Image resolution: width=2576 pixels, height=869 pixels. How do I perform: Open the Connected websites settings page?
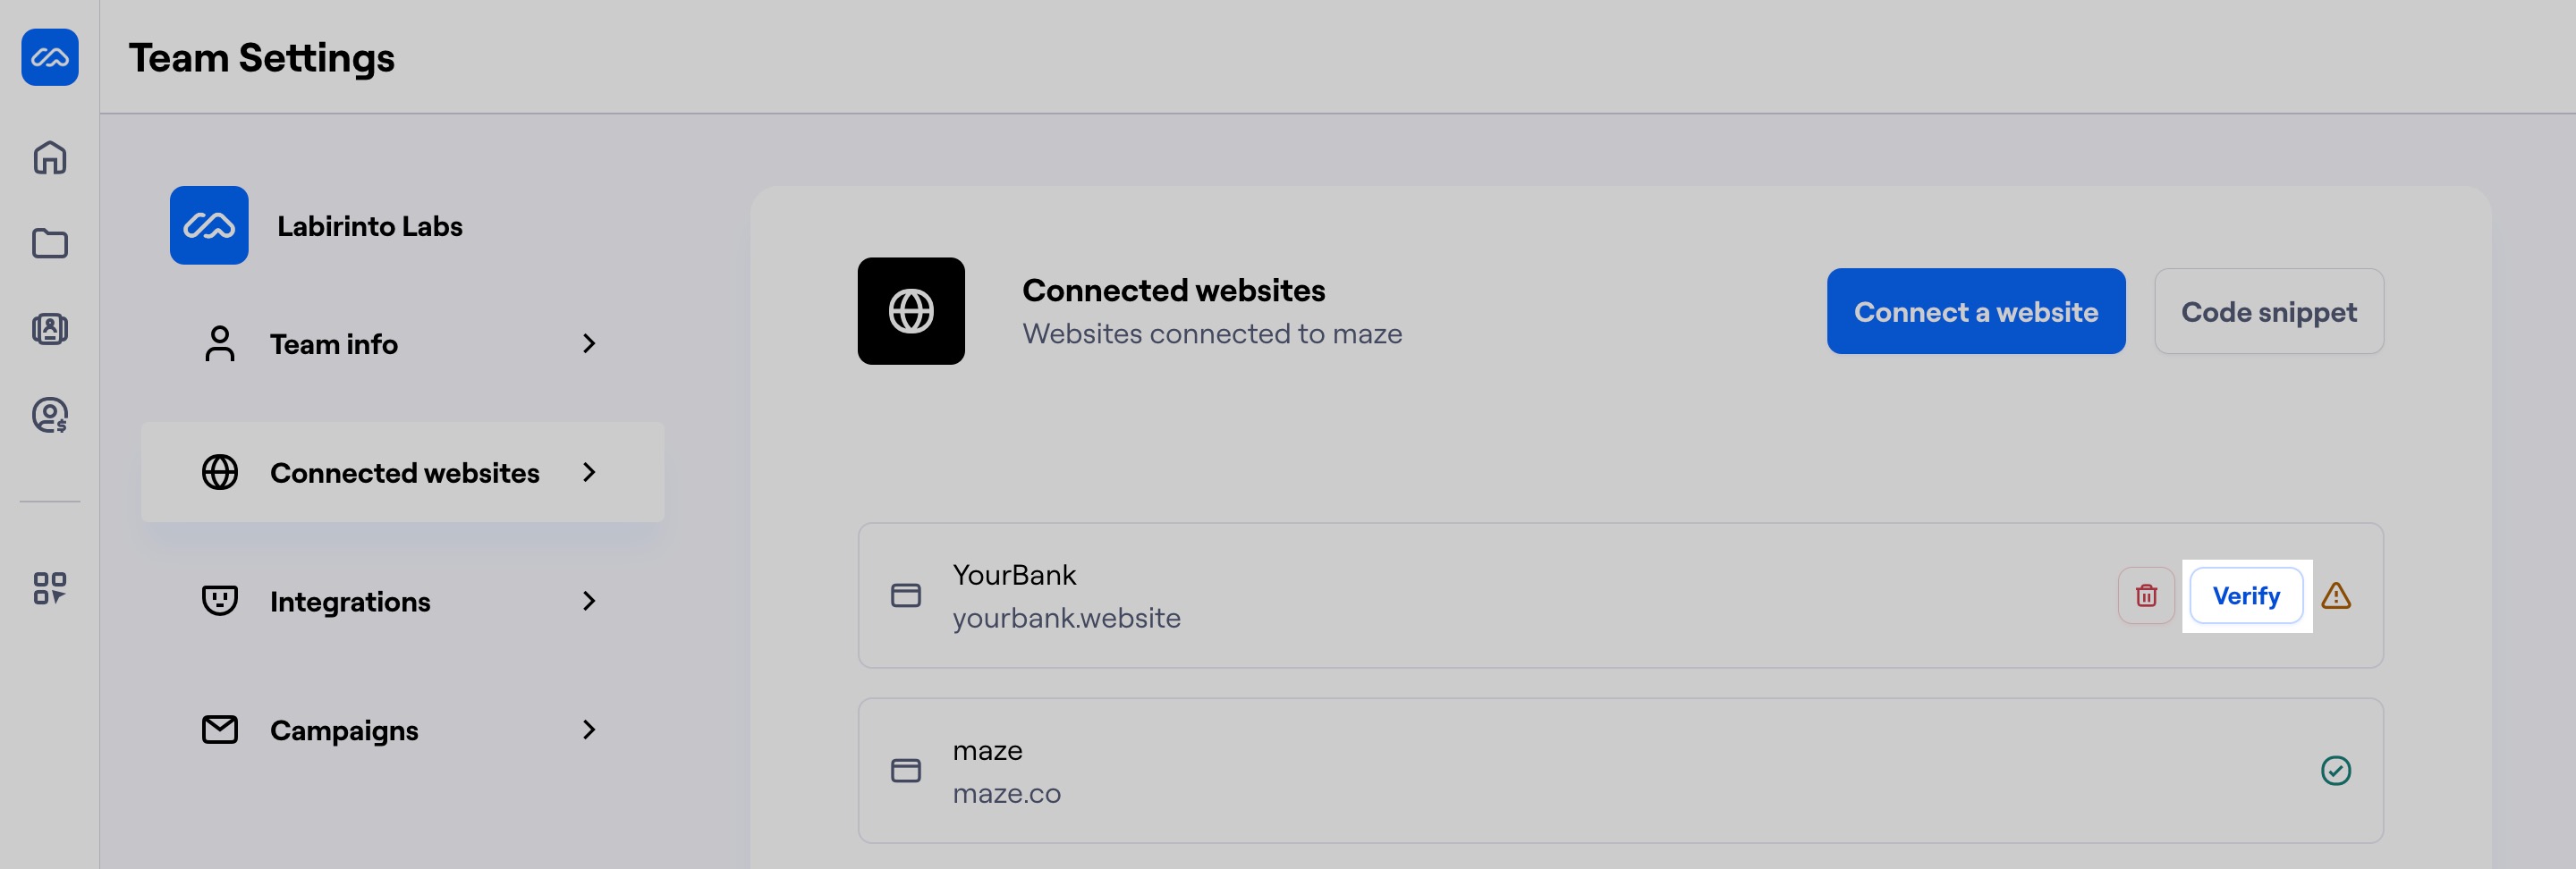[x=403, y=472]
